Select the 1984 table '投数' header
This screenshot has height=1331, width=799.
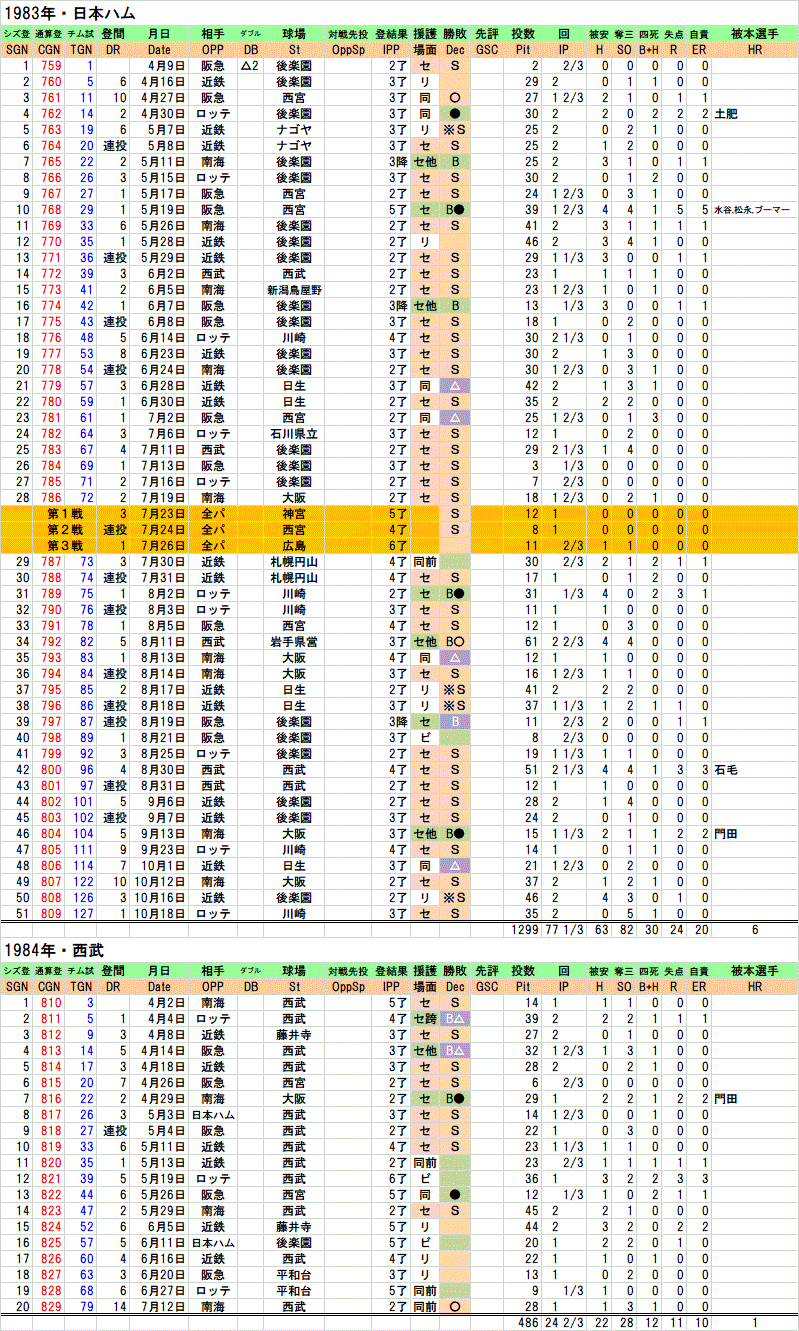(x=523, y=971)
